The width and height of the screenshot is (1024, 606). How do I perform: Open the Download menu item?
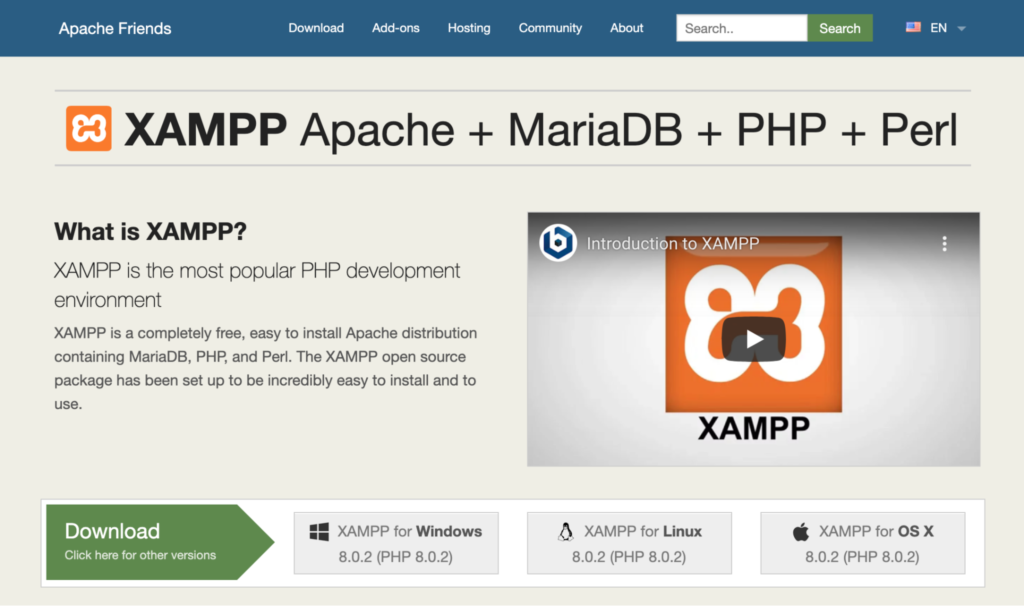click(x=316, y=28)
